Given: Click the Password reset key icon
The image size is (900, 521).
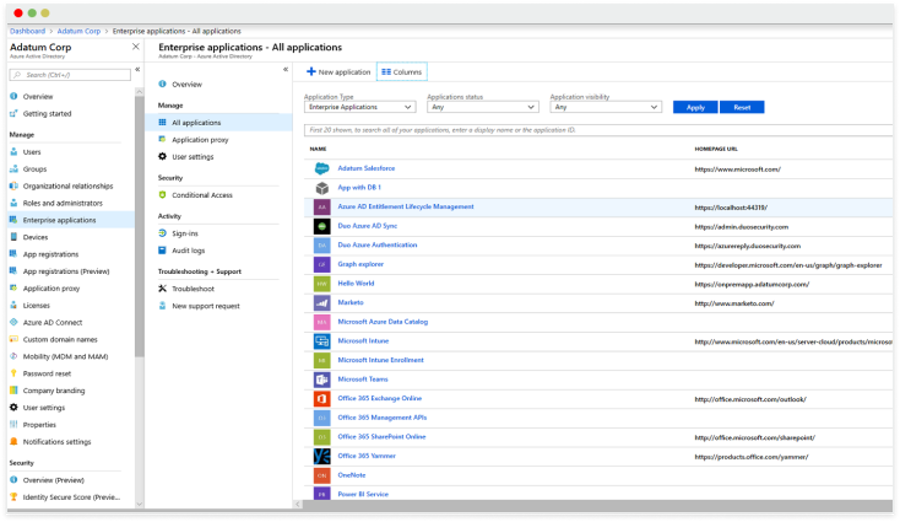Looking at the screenshot, I should pos(14,374).
